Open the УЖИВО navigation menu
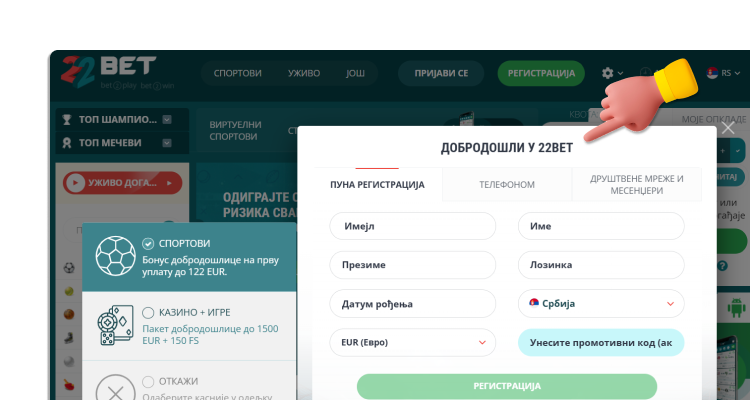 click(x=304, y=73)
